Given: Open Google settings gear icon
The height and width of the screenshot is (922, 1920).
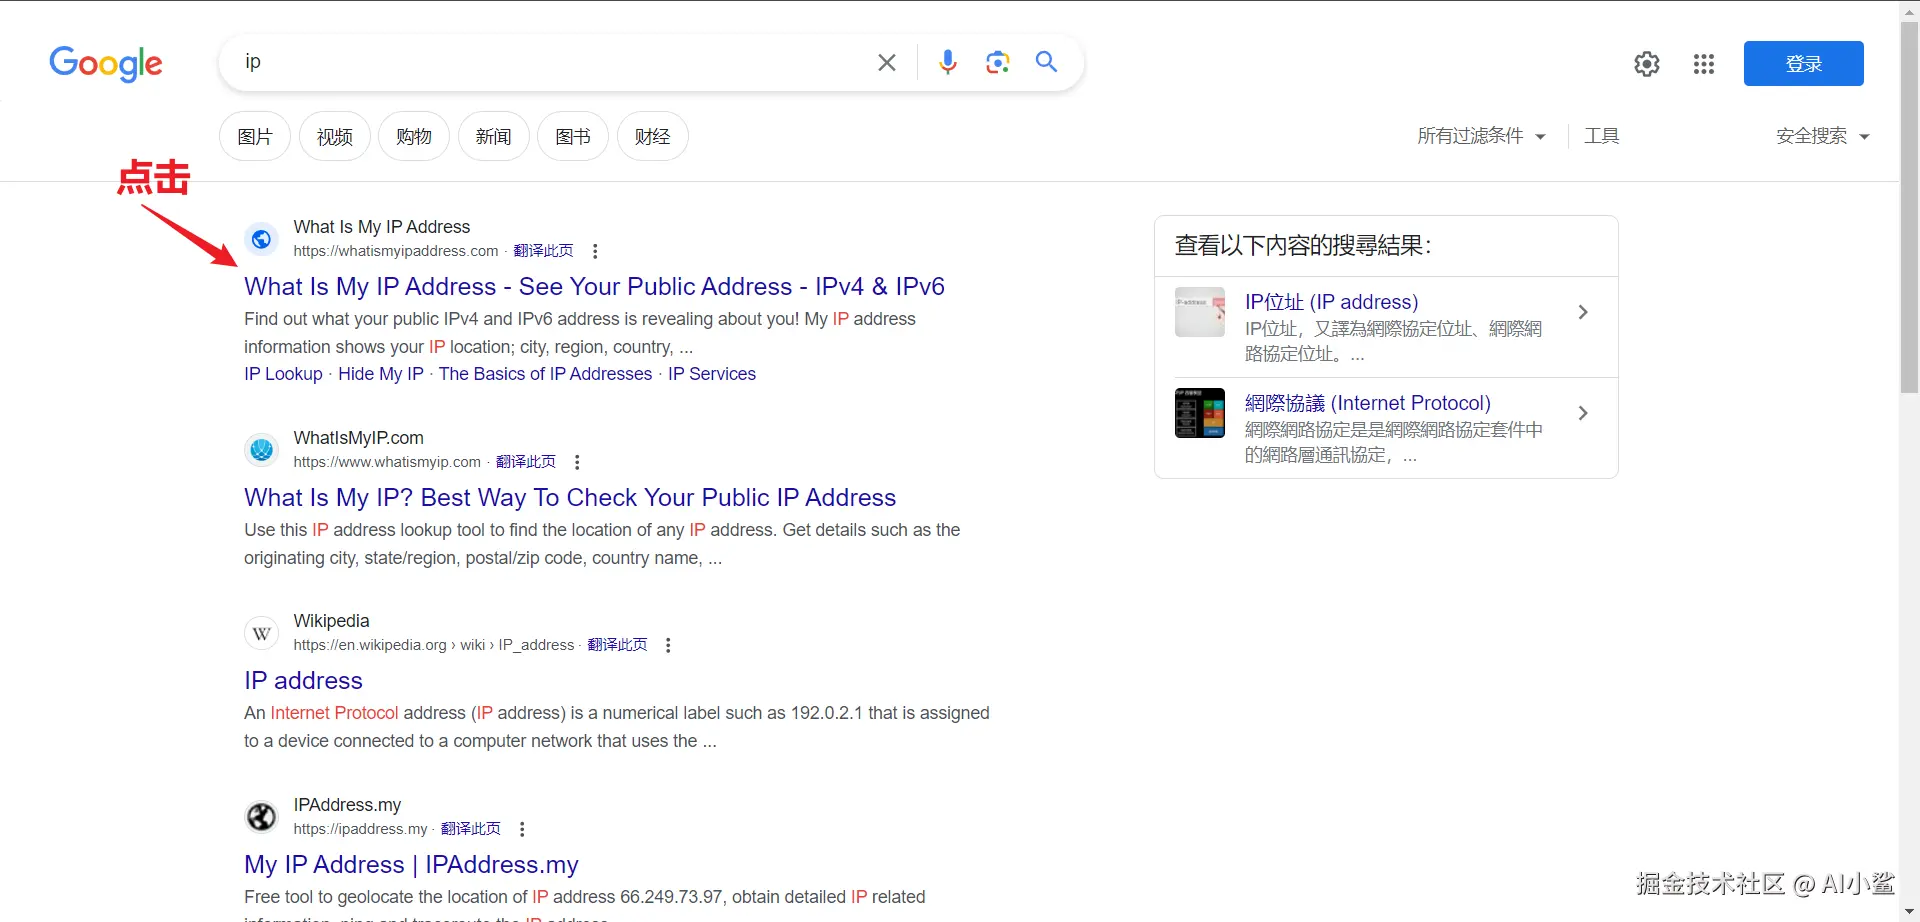Looking at the screenshot, I should click(1647, 64).
